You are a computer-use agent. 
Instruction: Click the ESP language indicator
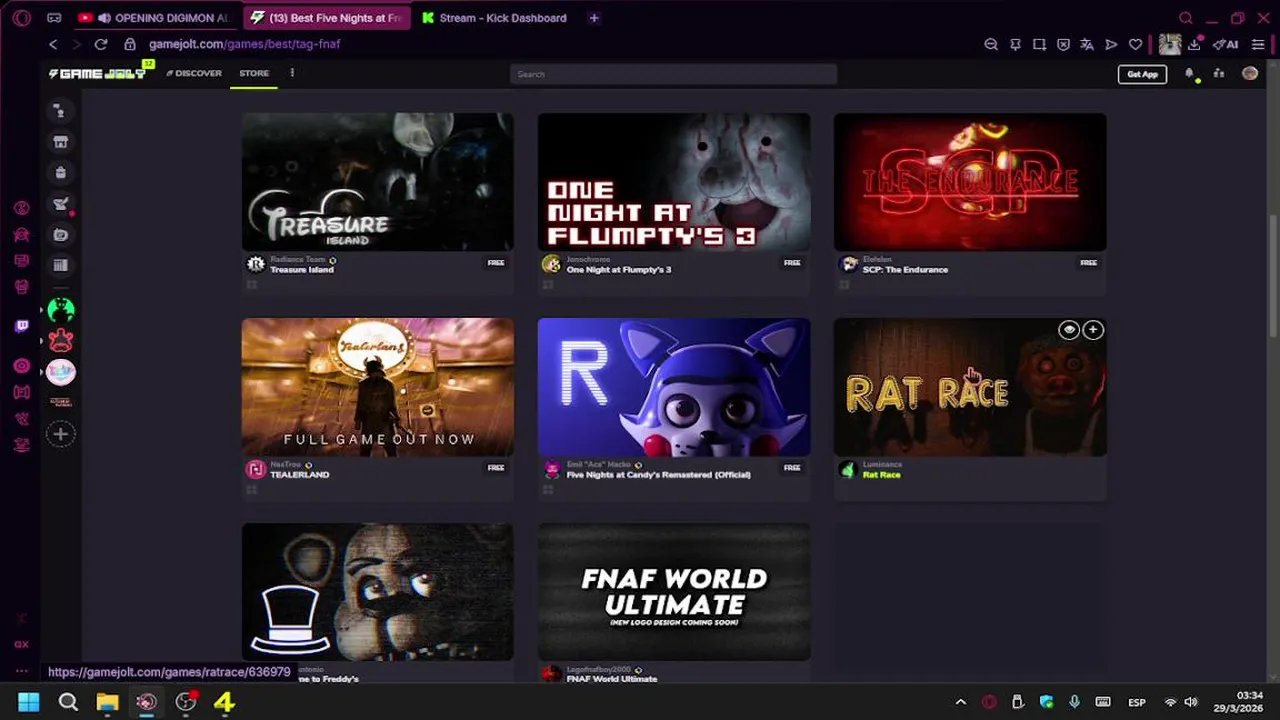(1137, 702)
